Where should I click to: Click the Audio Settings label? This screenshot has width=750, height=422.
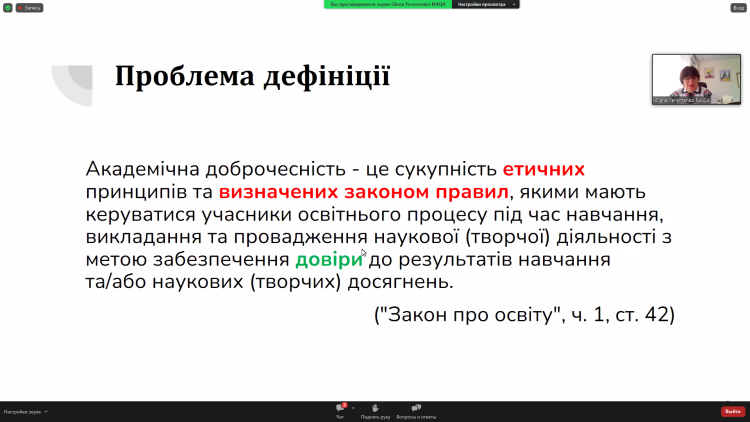pos(22,412)
